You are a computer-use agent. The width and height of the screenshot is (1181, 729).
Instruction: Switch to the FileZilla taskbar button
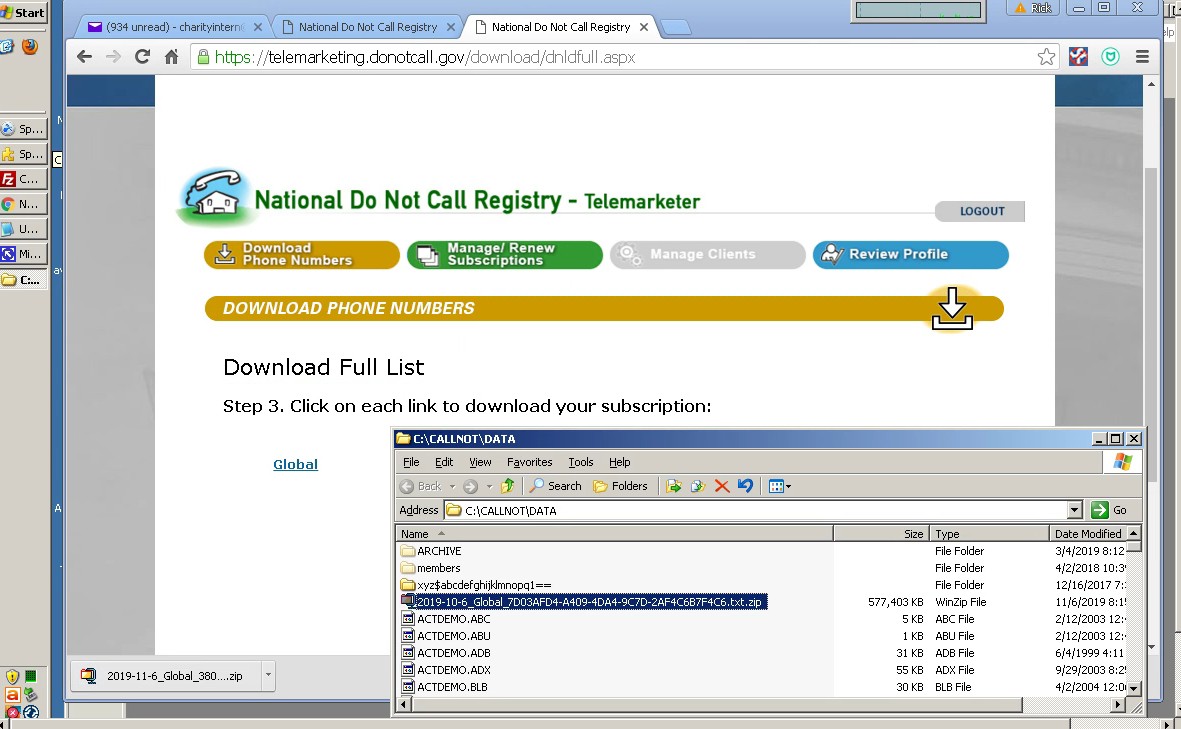click(24, 179)
